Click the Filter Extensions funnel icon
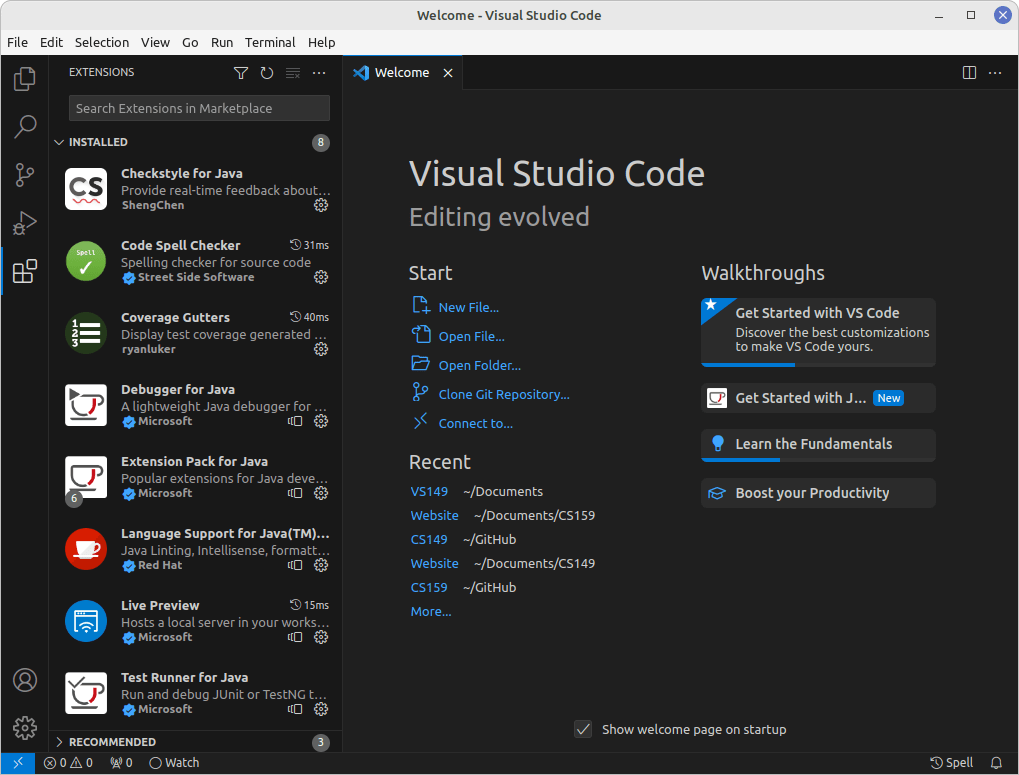Viewport: 1019px width, 775px height. pos(240,72)
